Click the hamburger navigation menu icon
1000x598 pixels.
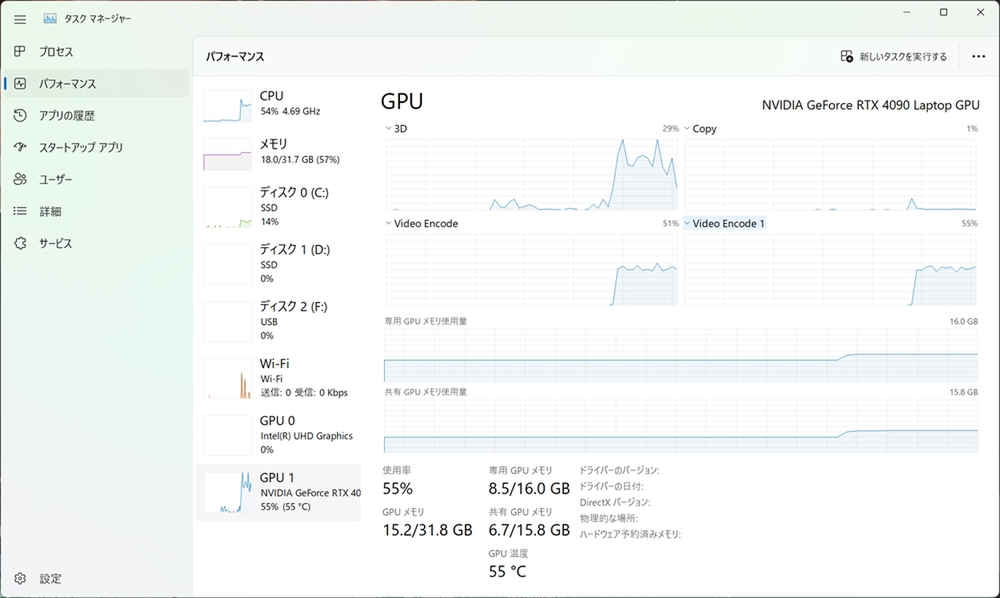20,19
